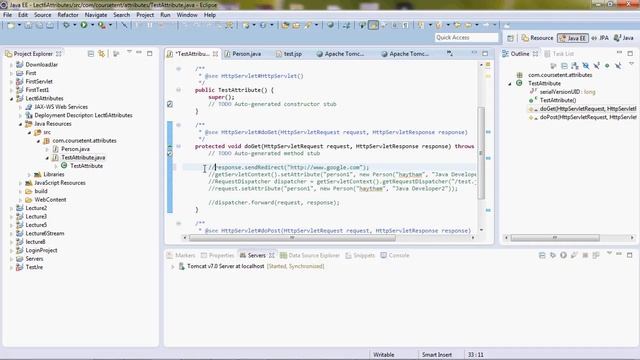640x360 pixels.
Task: Switch to Java EE perspective
Action: [x=573, y=38]
